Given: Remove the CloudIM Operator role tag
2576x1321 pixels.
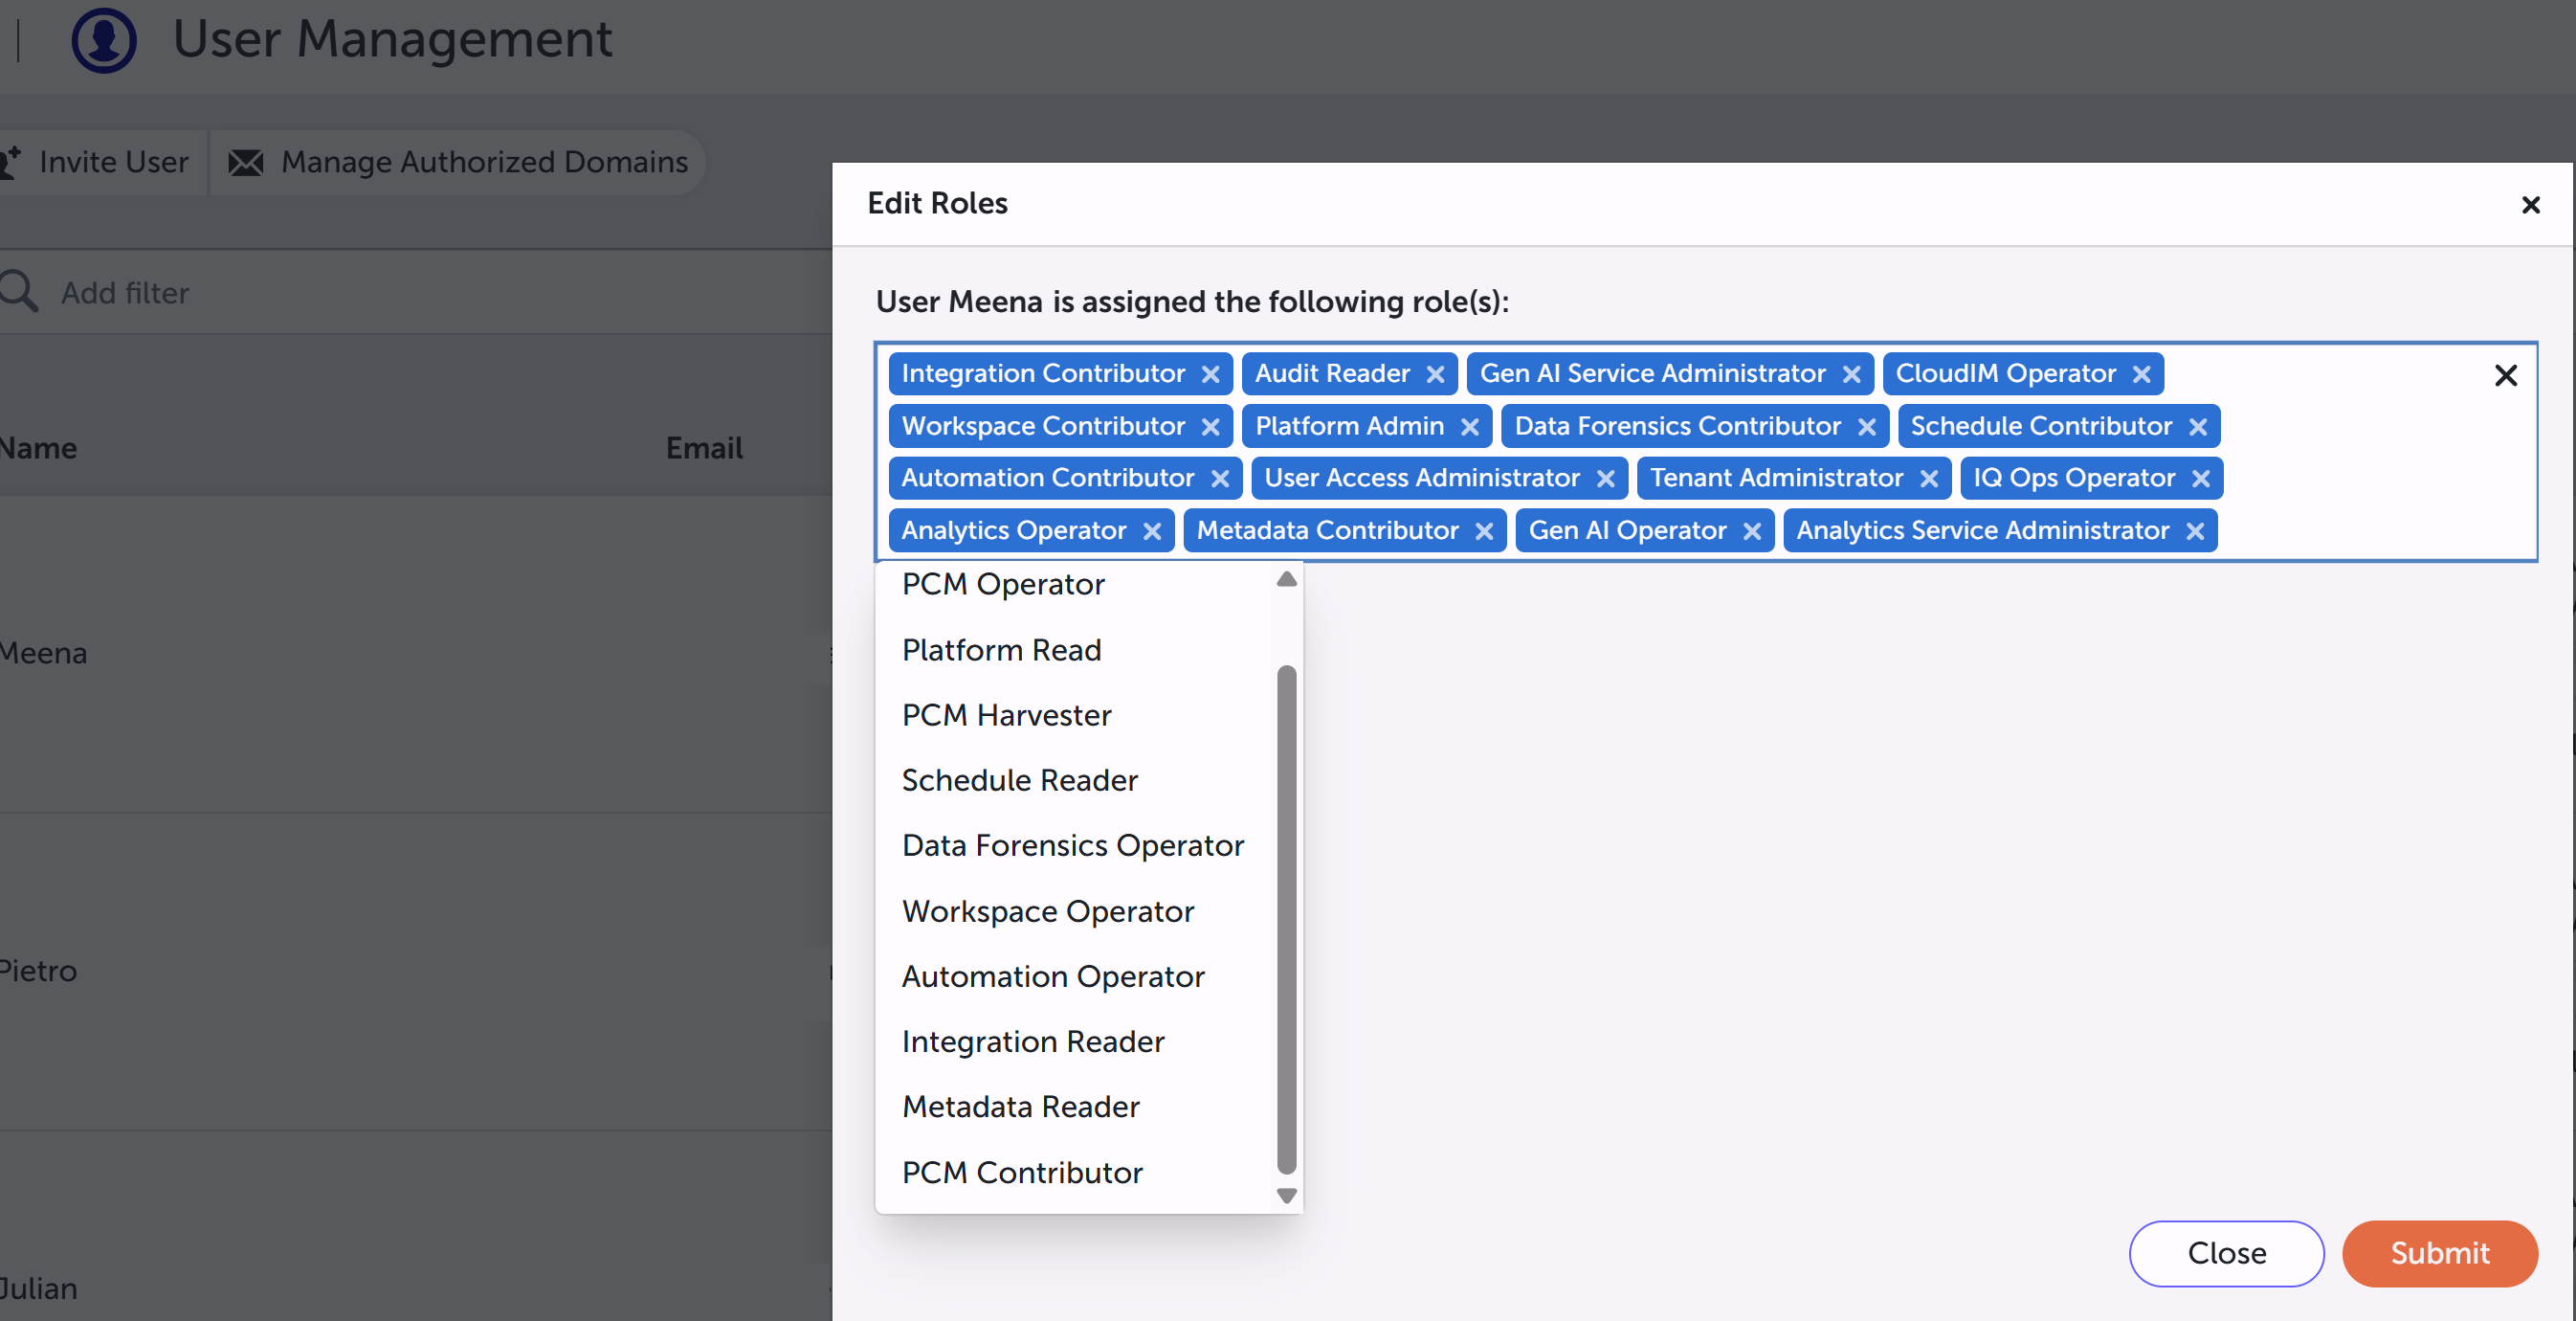Looking at the screenshot, I should click(2141, 374).
